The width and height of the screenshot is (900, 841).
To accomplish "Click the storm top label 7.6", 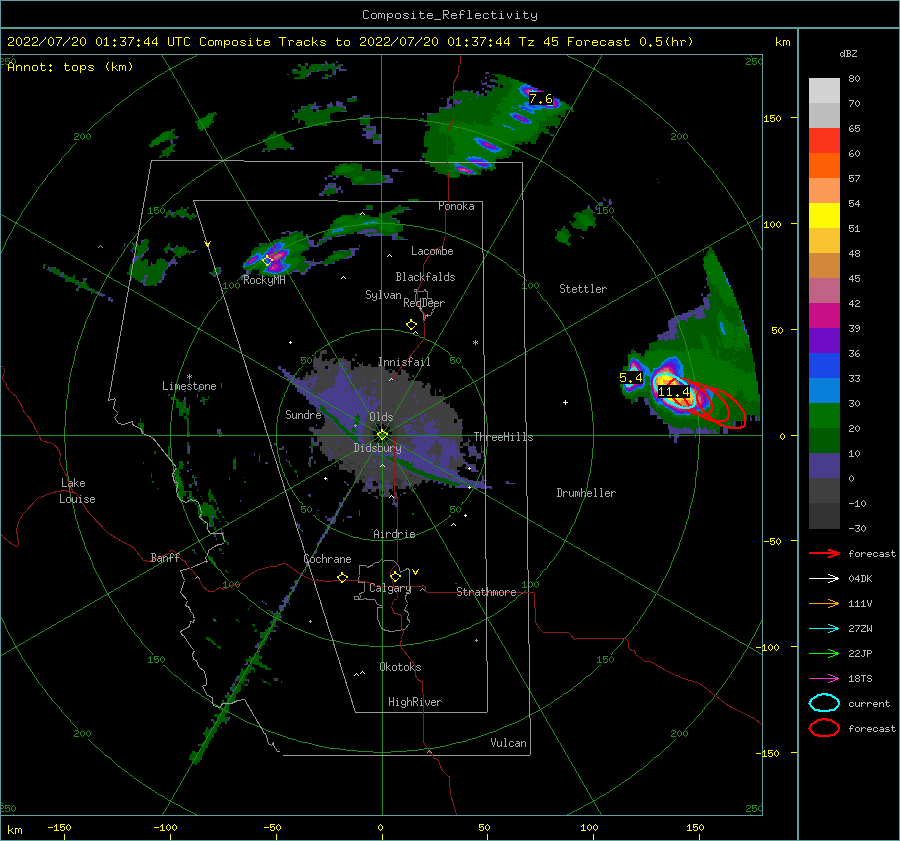I will [x=541, y=99].
